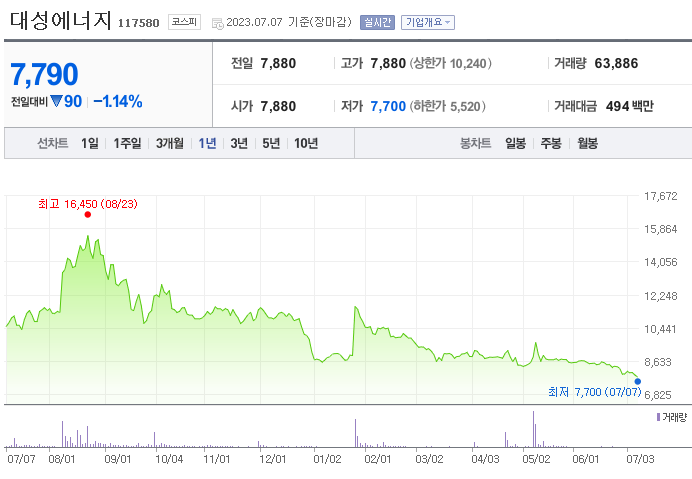The image size is (692, 479).
Task: Click the current price 7,790
Action: [x=44, y=74]
